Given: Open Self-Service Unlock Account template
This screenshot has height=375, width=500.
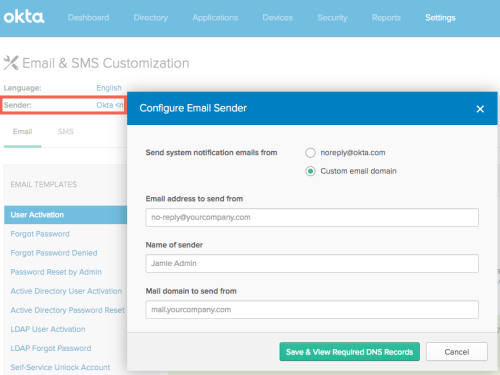Looking at the screenshot, I should pyautogui.click(x=60, y=367).
